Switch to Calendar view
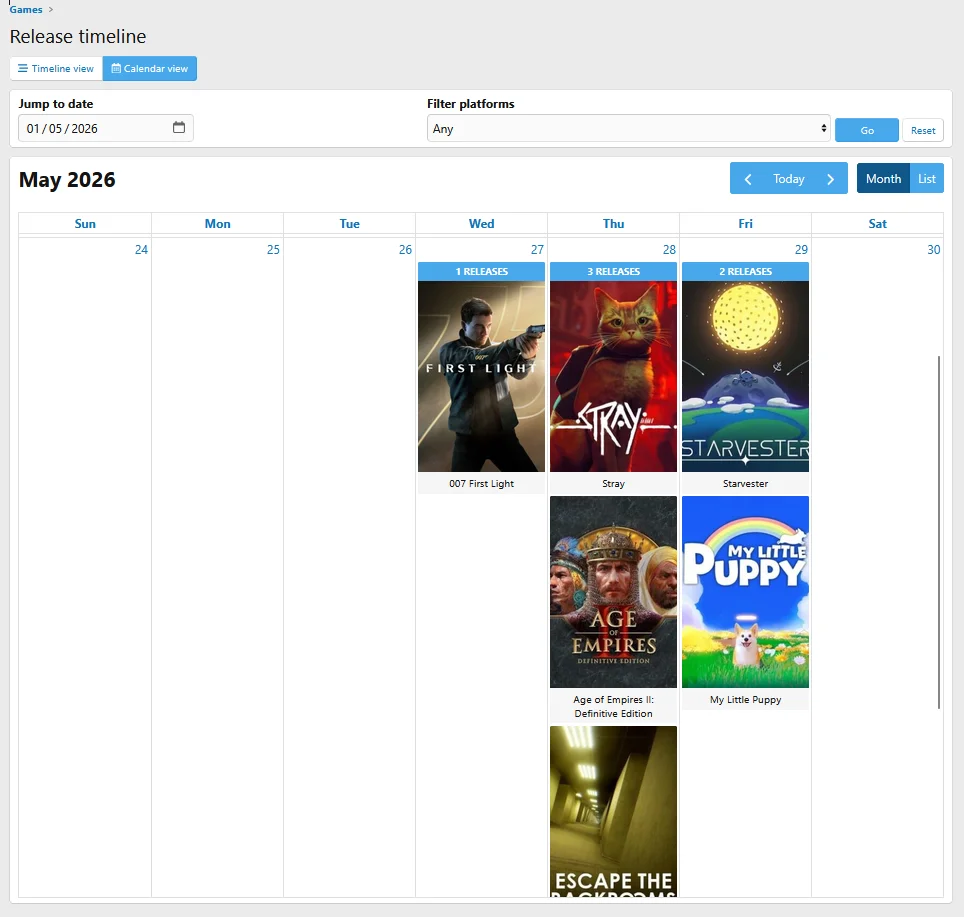The width and height of the screenshot is (964, 917). [149, 68]
